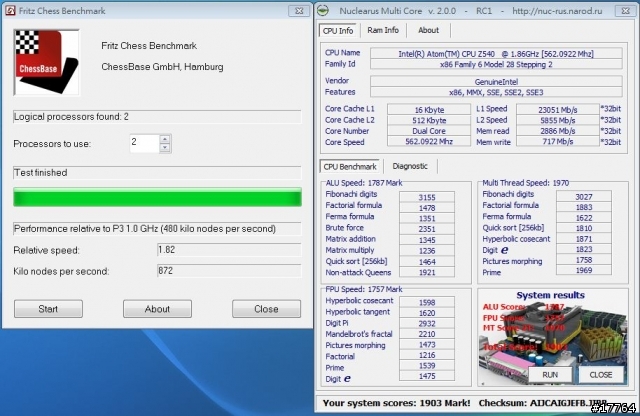Click the Nuclearus green title bar icon
640x416 pixels.
[x=323, y=11]
